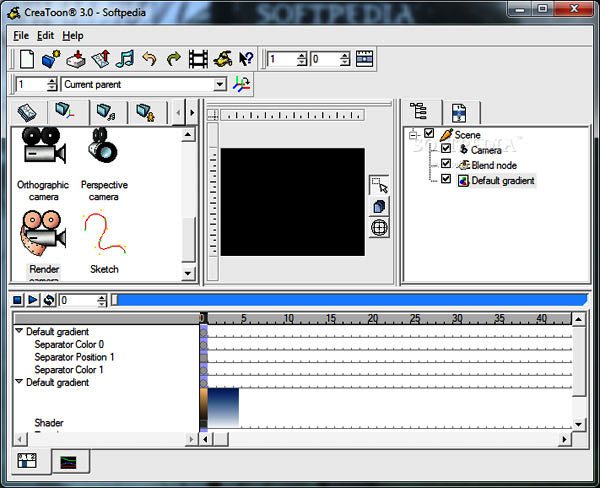This screenshot has height=488, width=600.
Task: Click the blue gradient block in Shader track
Action: pos(223,407)
